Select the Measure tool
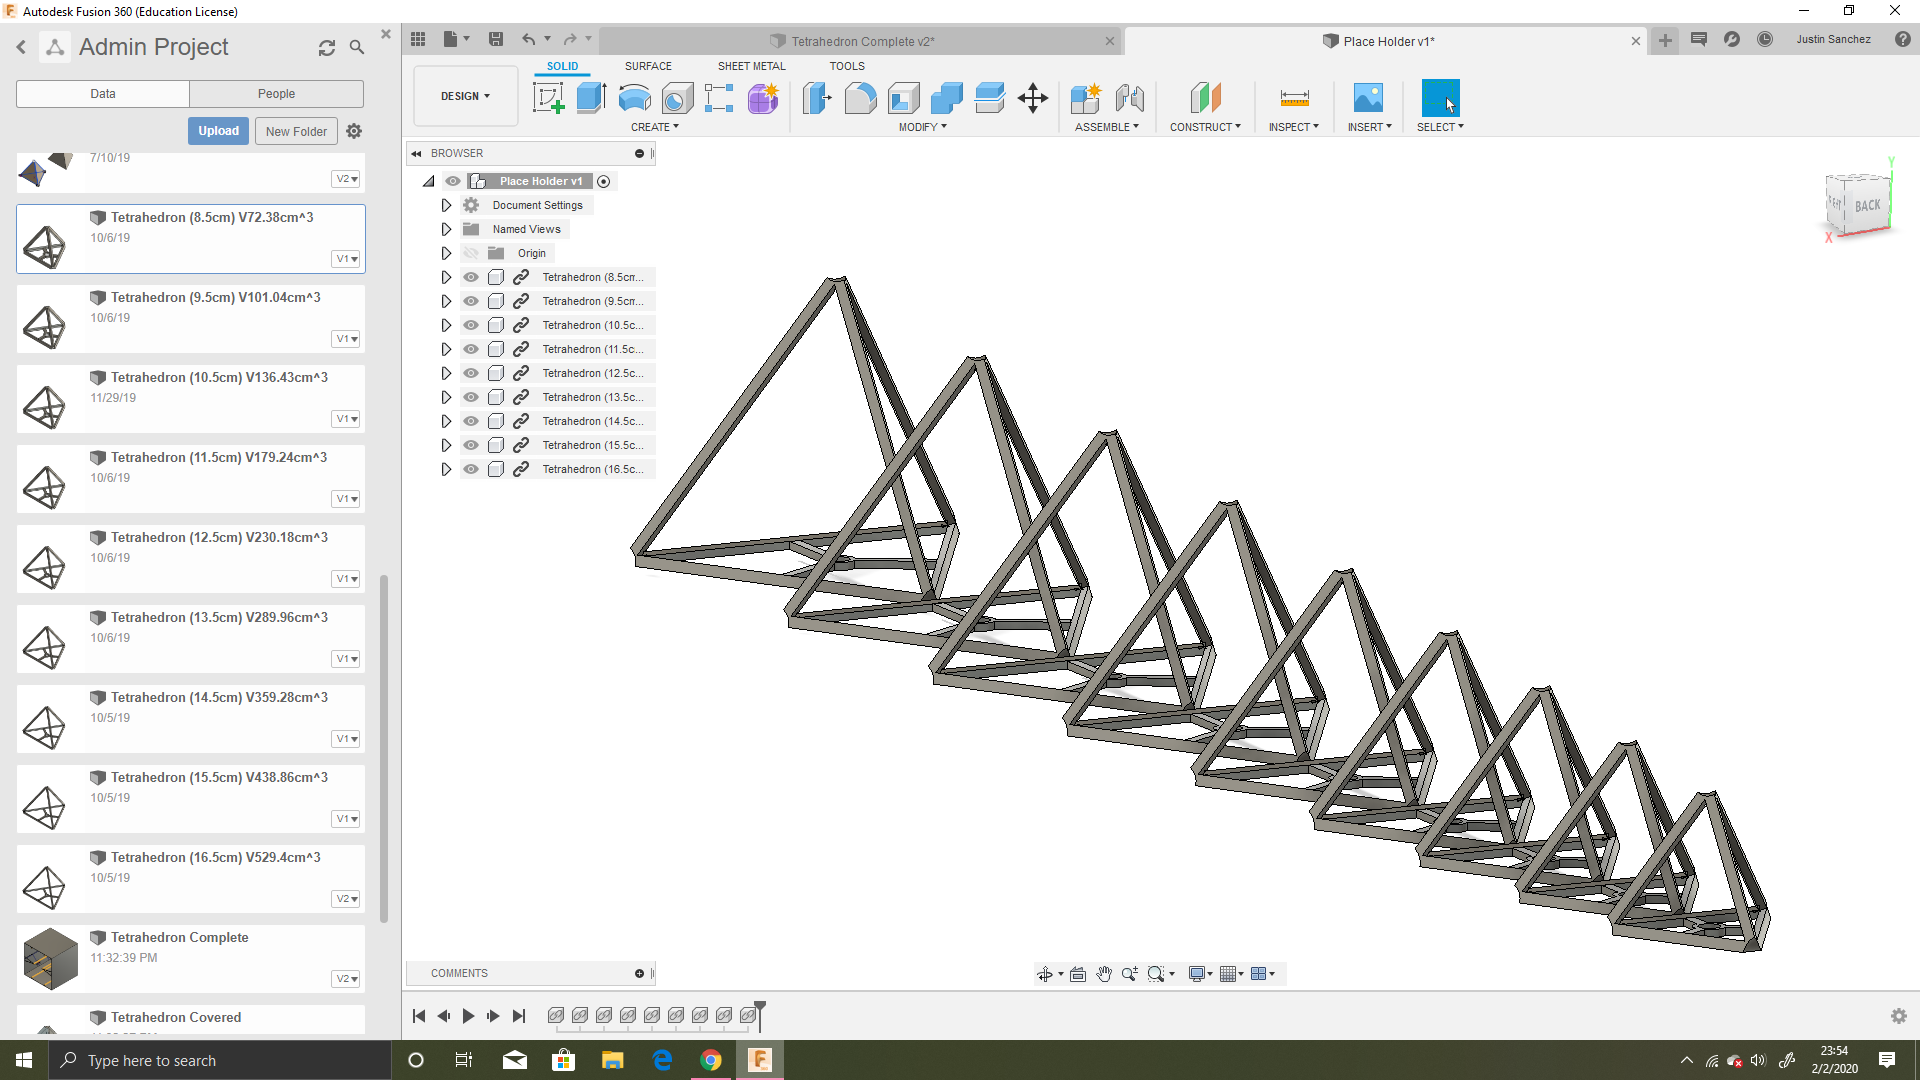Viewport: 1920px width, 1080px height. (1294, 98)
